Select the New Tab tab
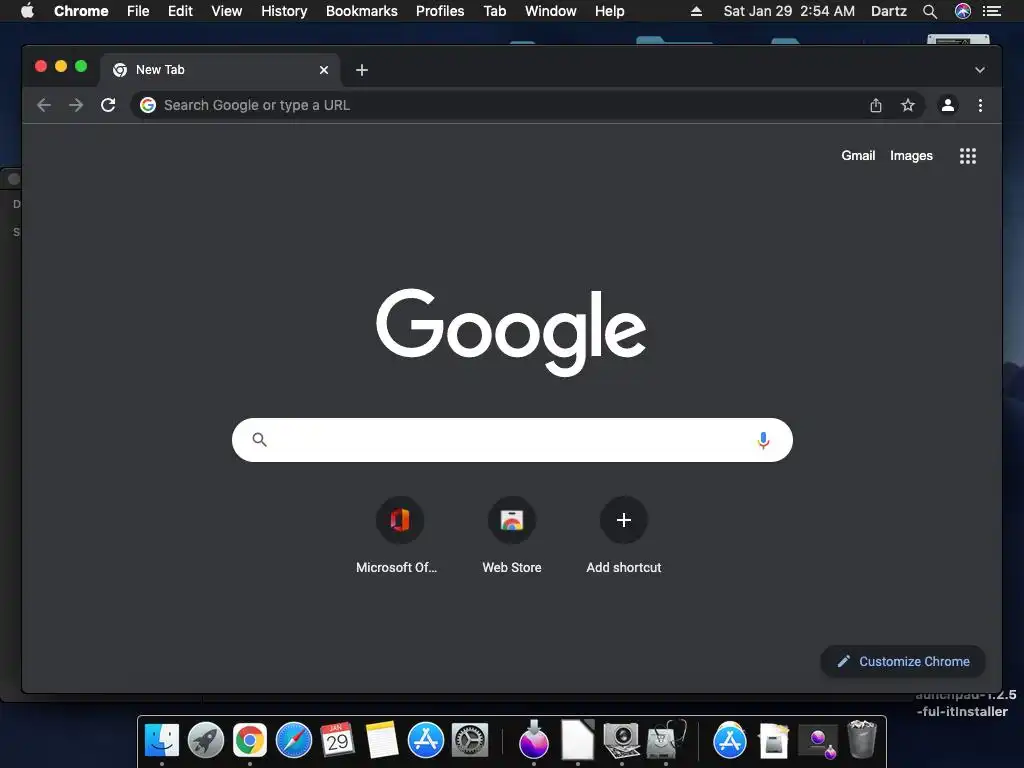Viewport: 1024px width, 768px height. 220,70
